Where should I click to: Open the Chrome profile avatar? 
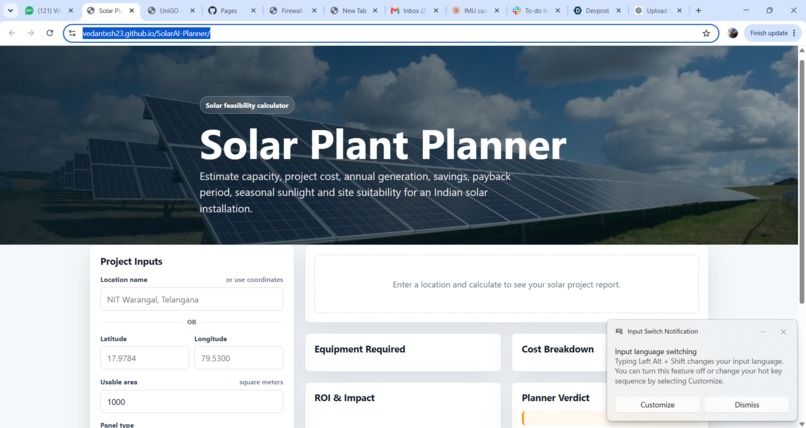pyautogui.click(x=733, y=33)
